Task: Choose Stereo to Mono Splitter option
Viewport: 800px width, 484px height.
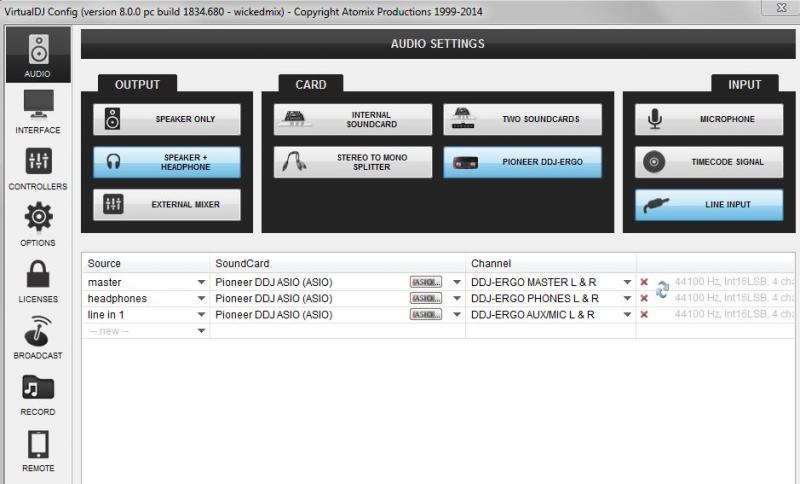Action: pyautogui.click(x=353, y=162)
